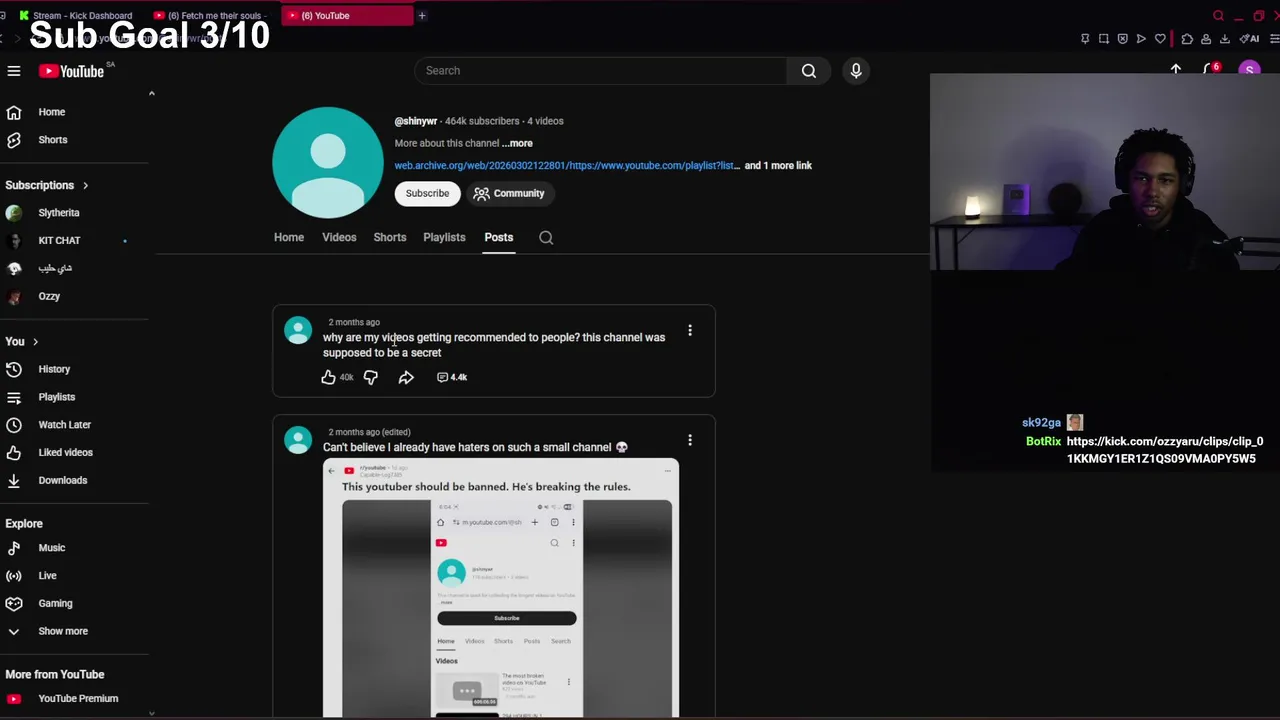
Task: Search within the channel magnifier icon
Action: (x=546, y=238)
